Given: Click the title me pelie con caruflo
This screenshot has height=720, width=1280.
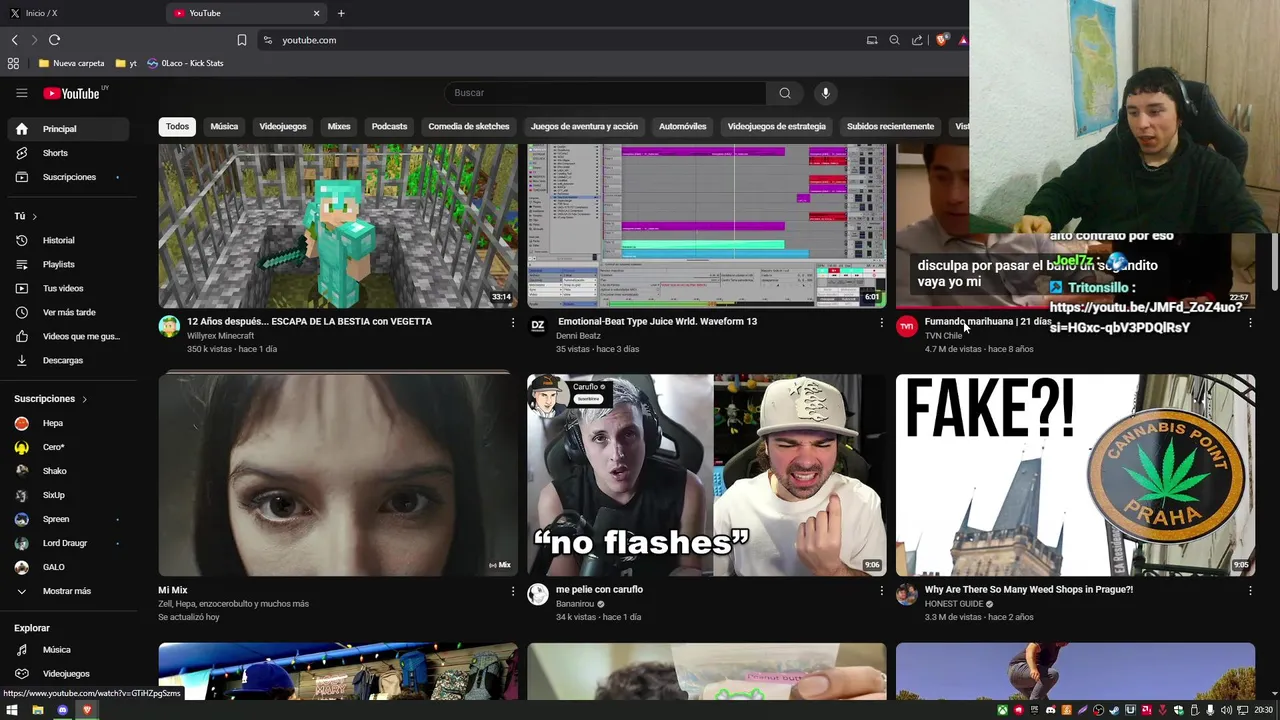Looking at the screenshot, I should point(599,590).
